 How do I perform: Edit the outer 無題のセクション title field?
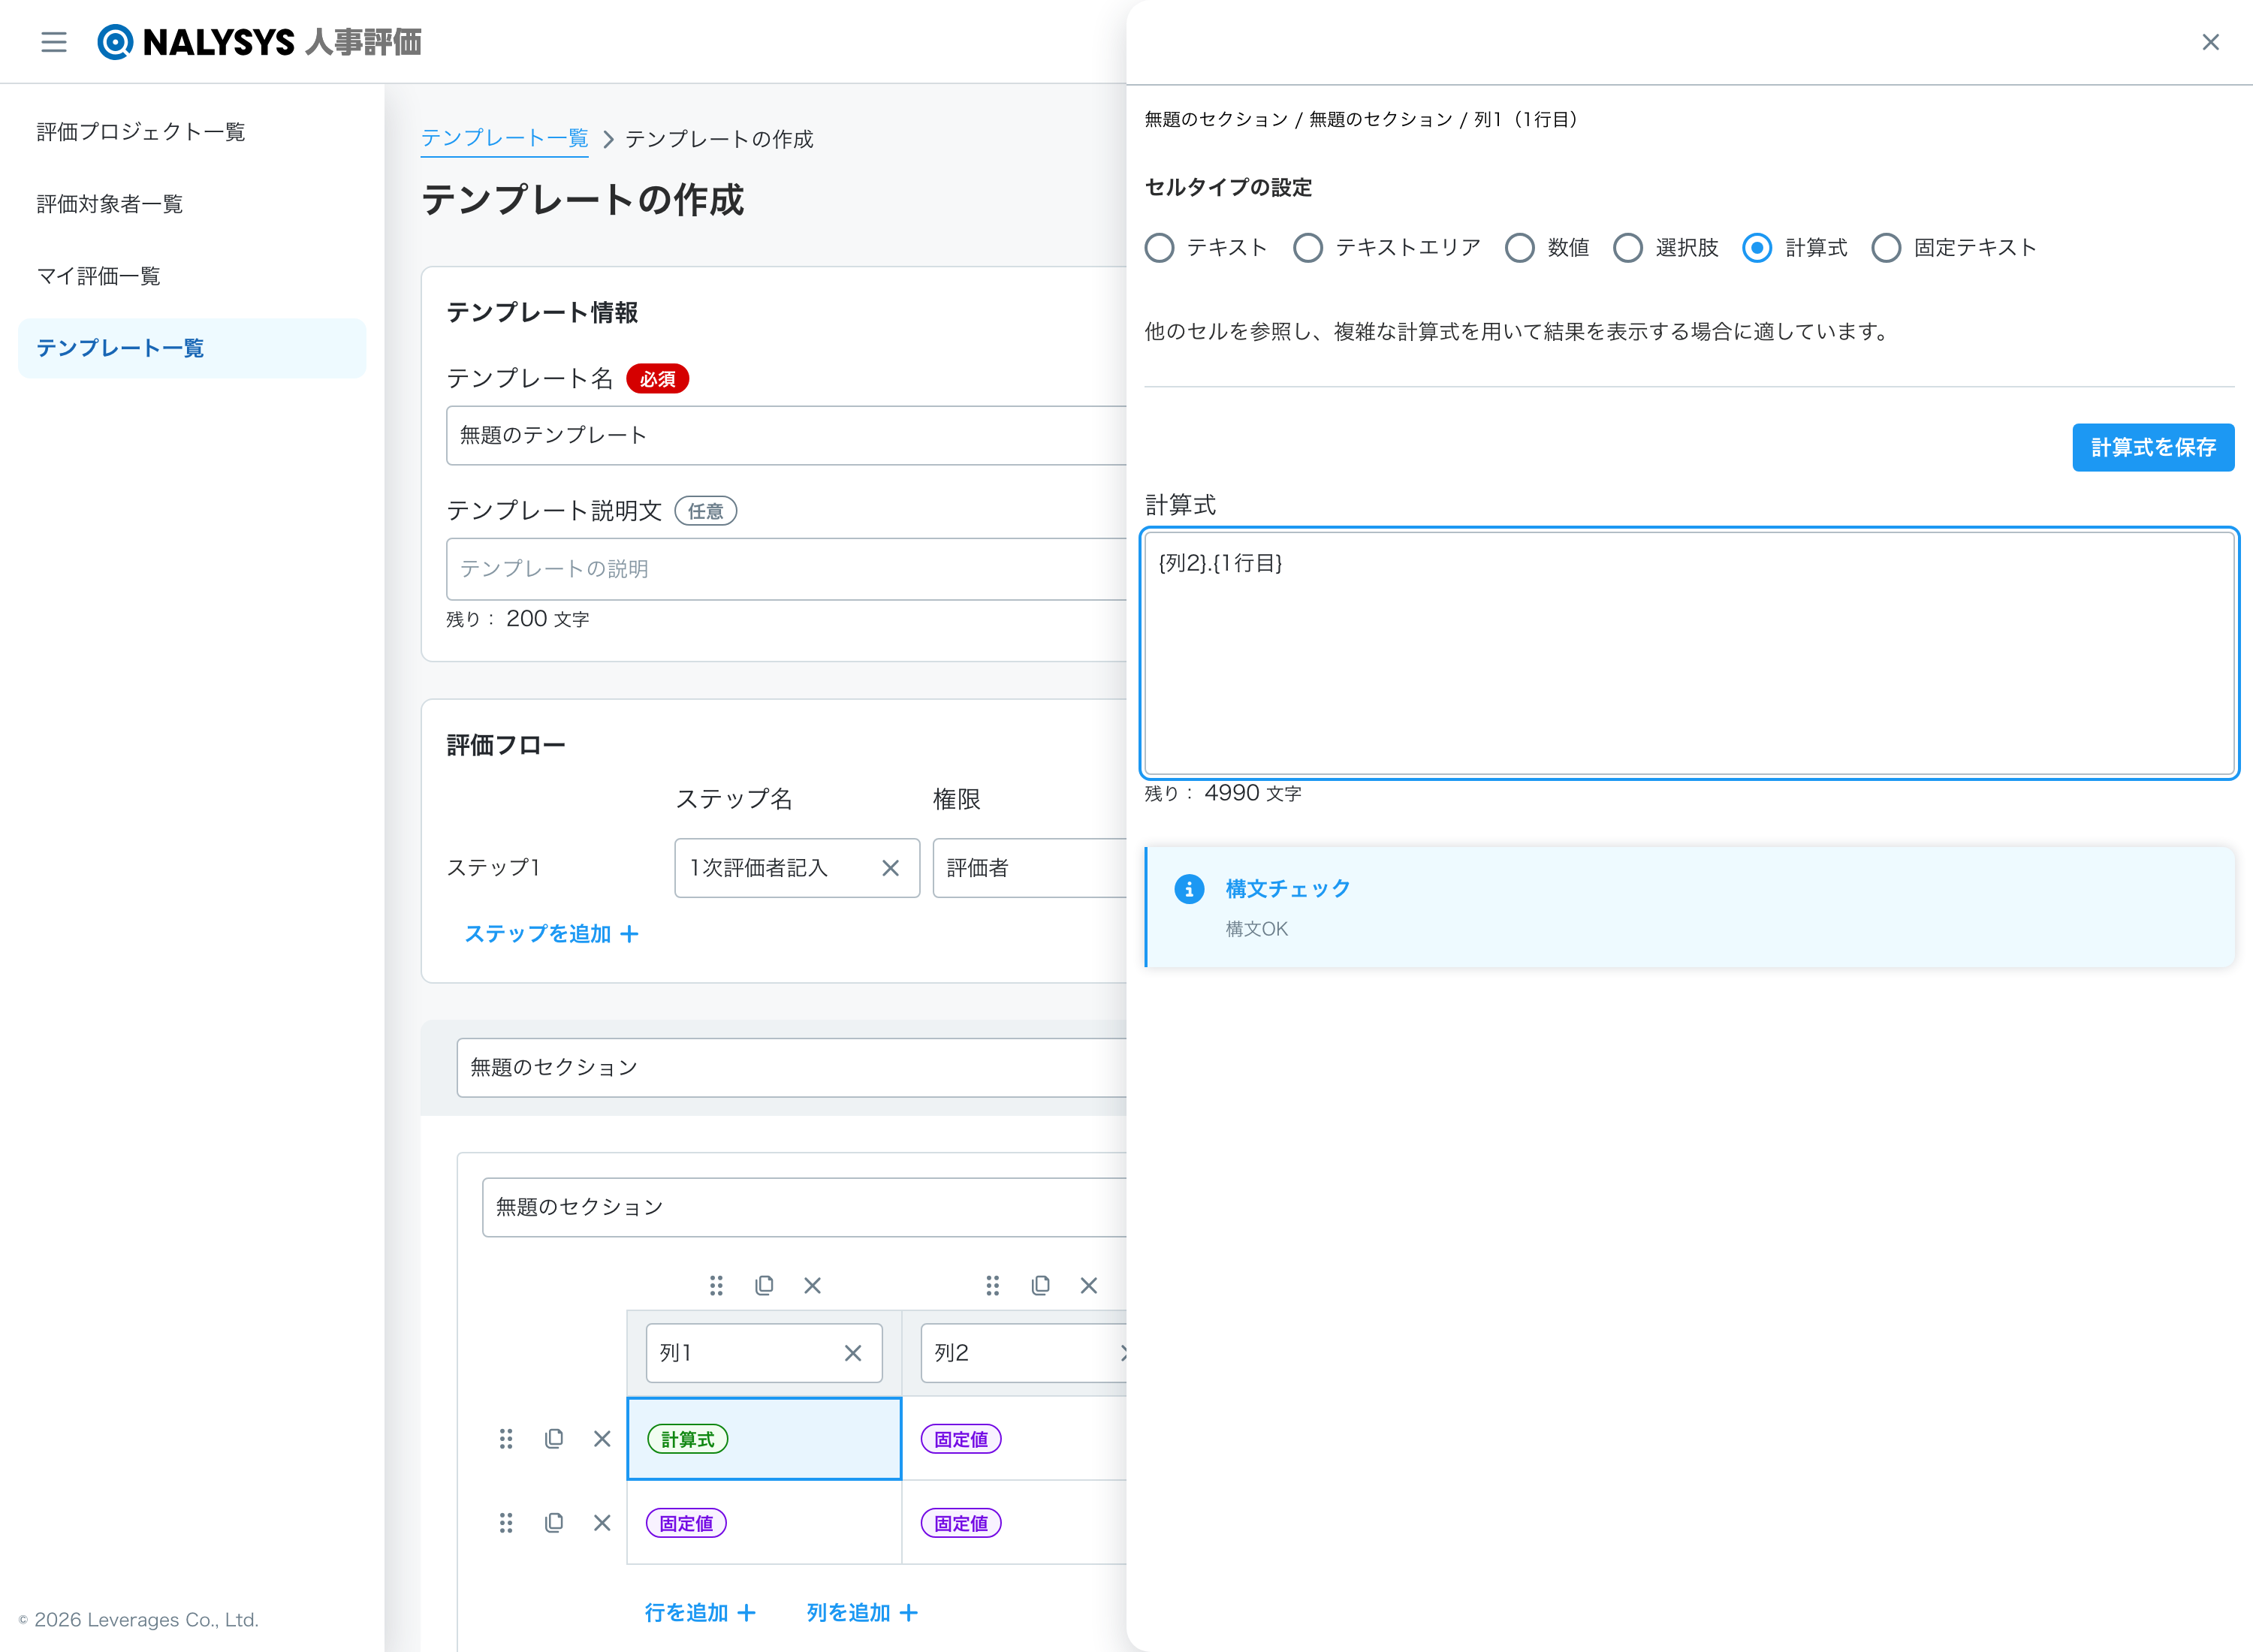point(792,1067)
